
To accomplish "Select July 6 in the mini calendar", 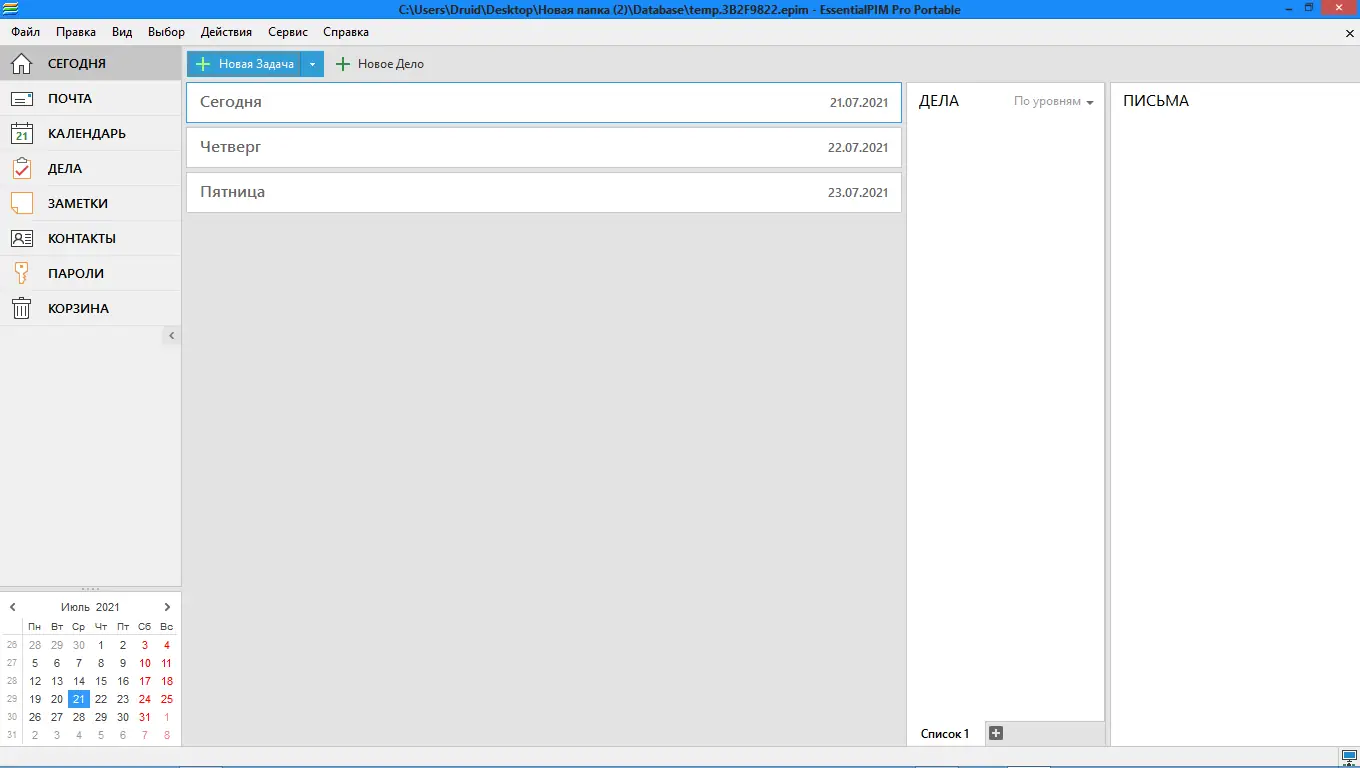I will [x=57, y=663].
